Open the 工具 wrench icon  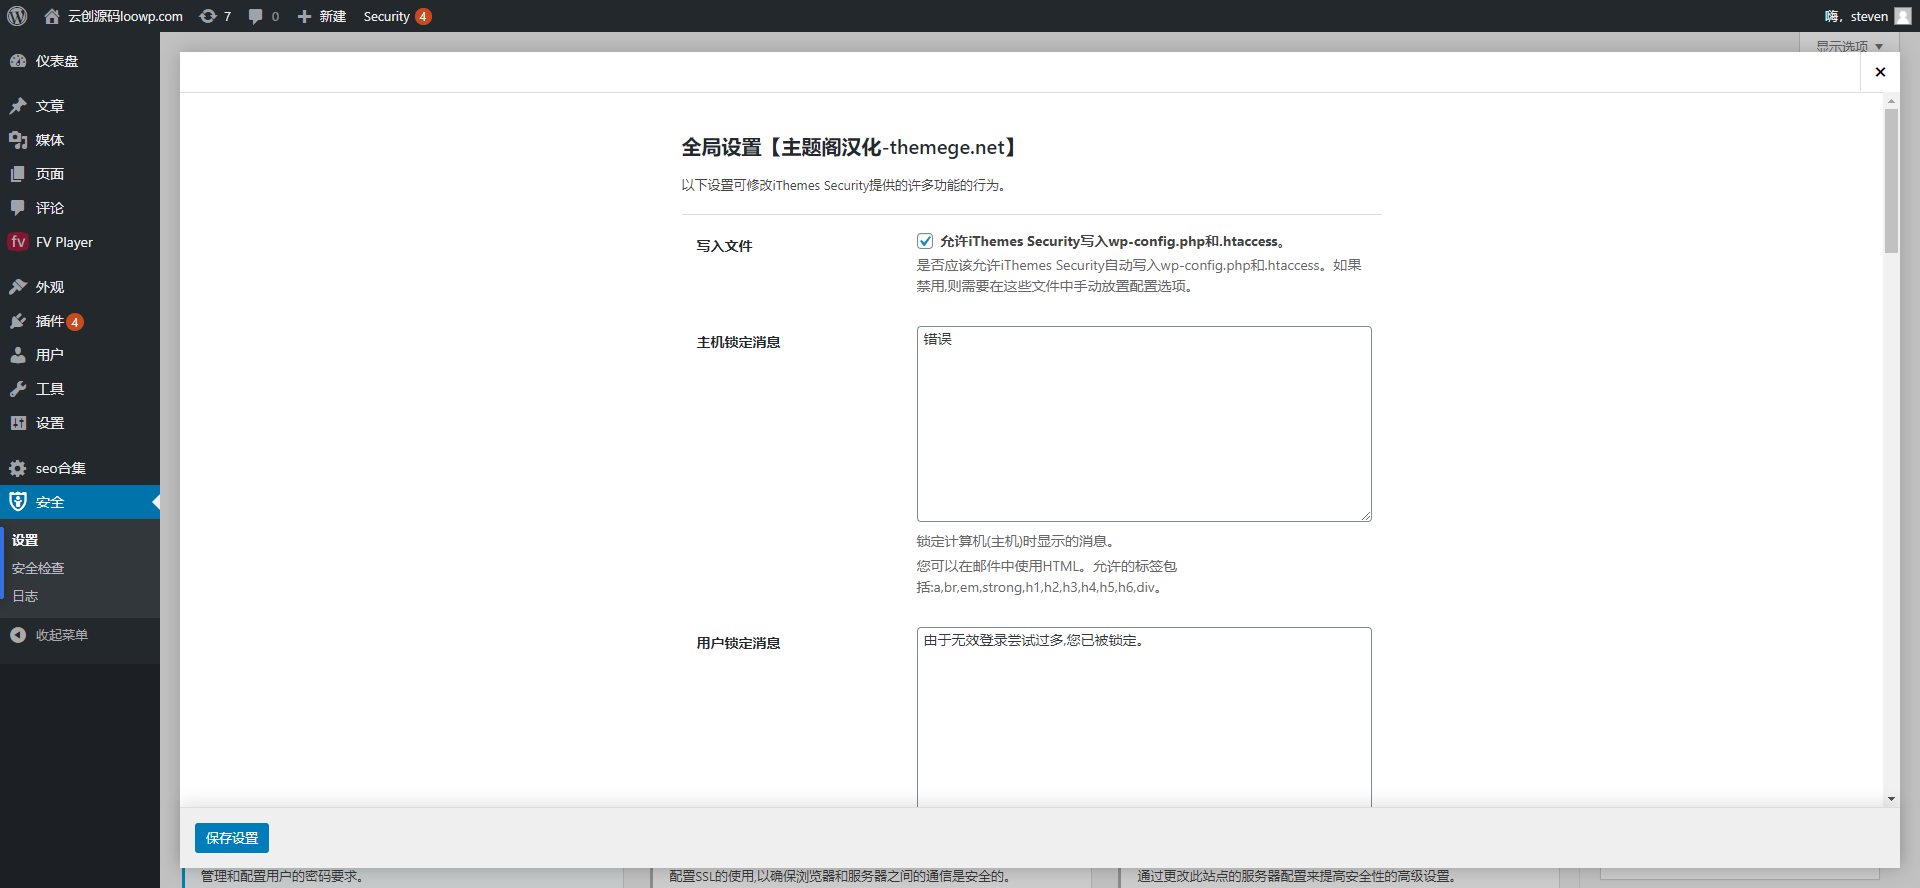pyautogui.click(x=18, y=389)
